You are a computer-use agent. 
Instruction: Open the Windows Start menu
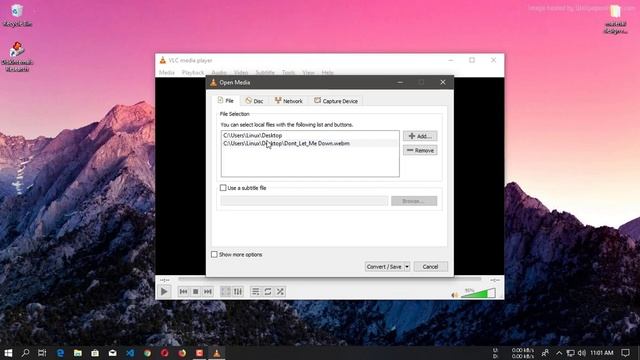[8, 353]
